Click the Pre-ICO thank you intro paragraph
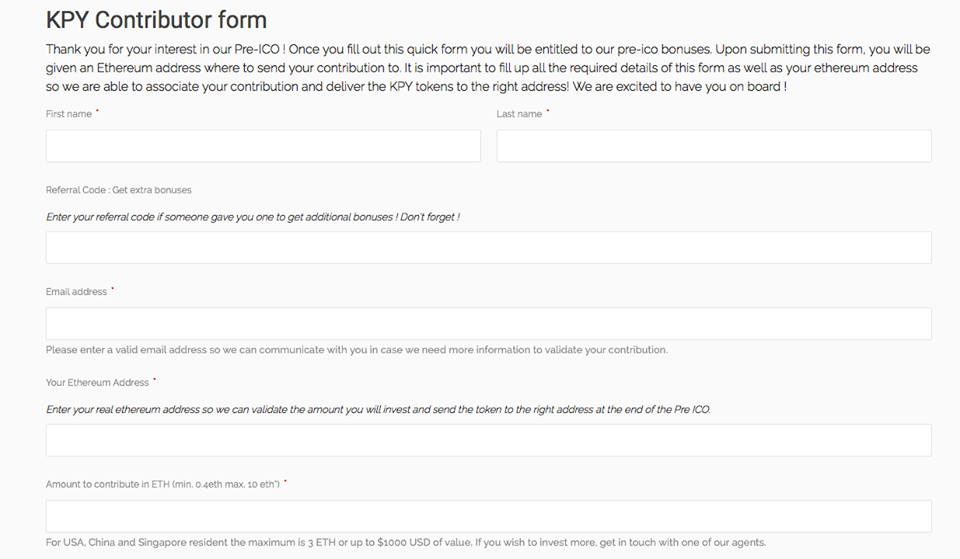This screenshot has width=960, height=559. click(488, 68)
